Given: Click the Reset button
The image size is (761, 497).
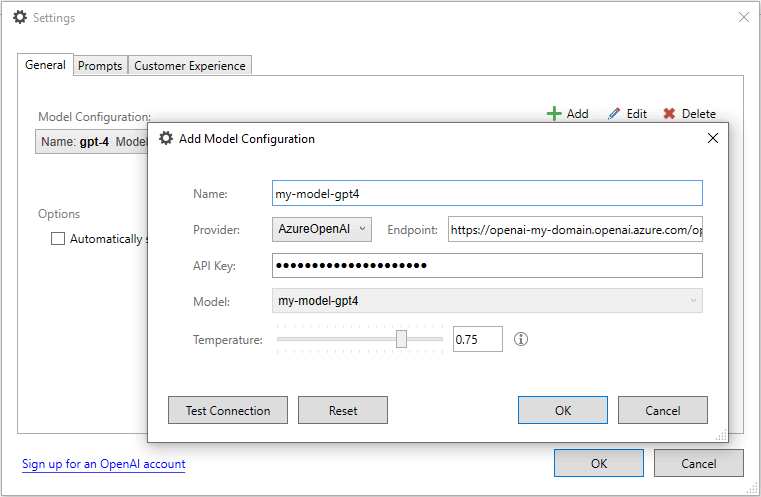Looking at the screenshot, I should click(x=343, y=410).
